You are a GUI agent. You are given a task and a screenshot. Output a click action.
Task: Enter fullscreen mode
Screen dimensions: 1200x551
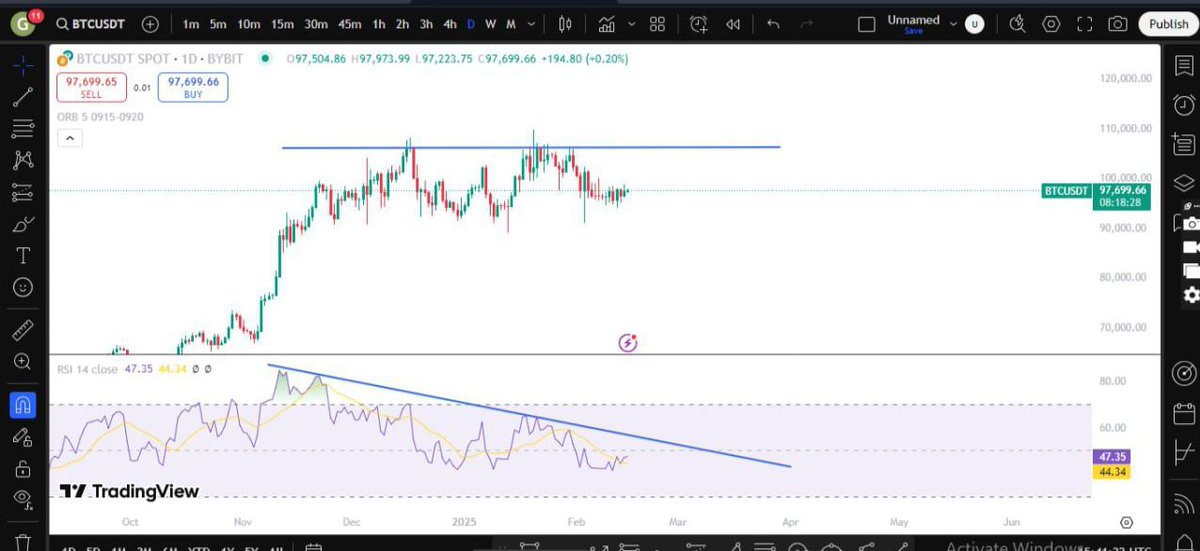click(x=1084, y=24)
